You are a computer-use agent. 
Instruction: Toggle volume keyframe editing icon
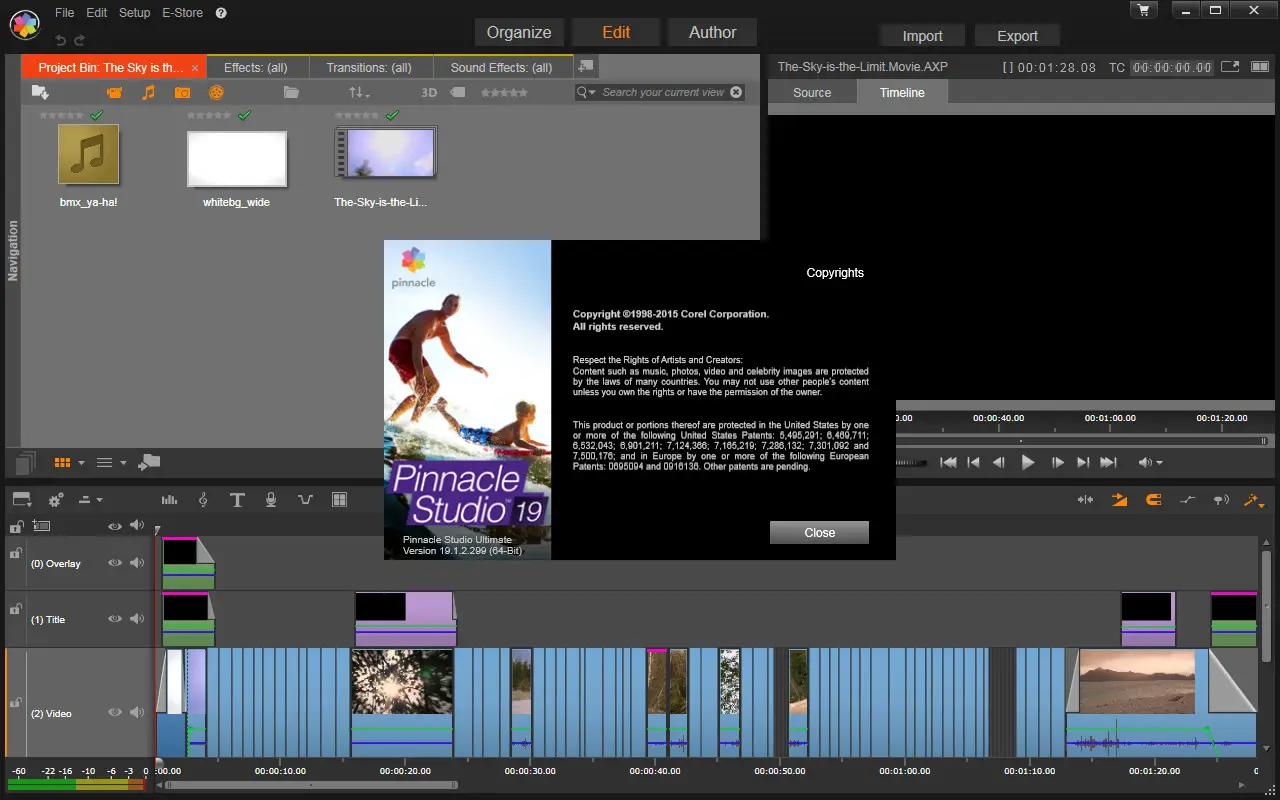click(x=1187, y=500)
